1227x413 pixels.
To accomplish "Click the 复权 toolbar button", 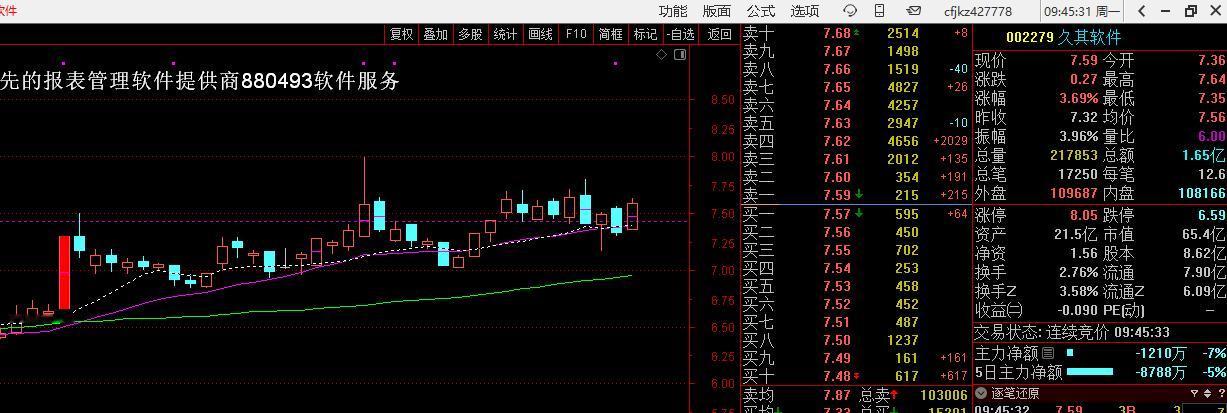I will tap(401, 34).
